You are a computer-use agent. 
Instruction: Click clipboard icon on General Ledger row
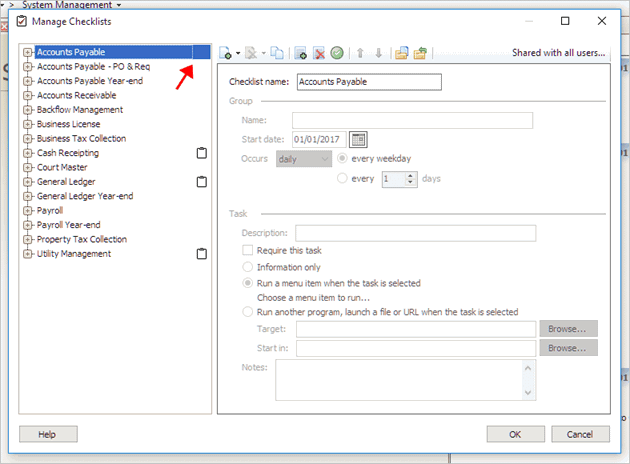coord(202,182)
